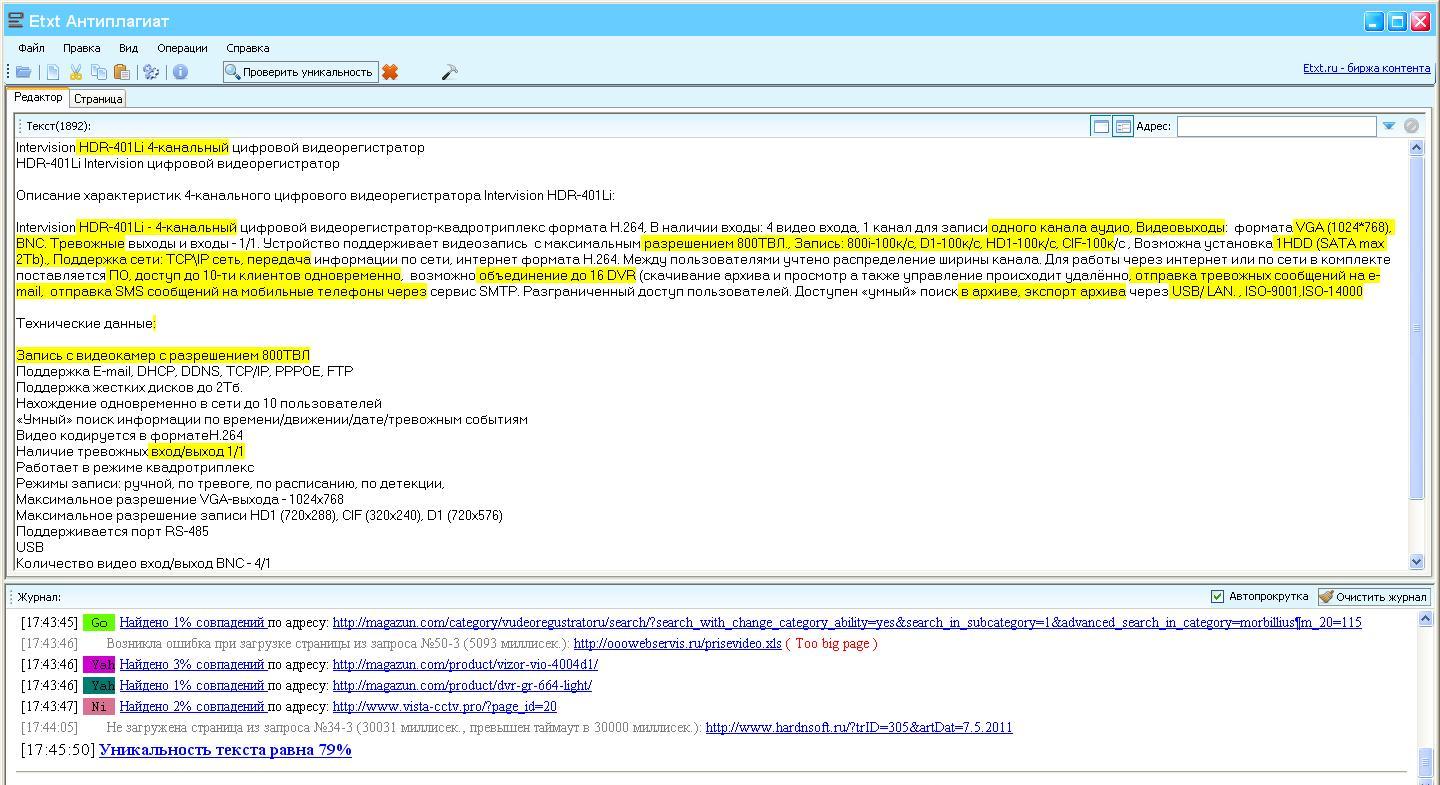Open settings via the gears icon

coord(151,72)
